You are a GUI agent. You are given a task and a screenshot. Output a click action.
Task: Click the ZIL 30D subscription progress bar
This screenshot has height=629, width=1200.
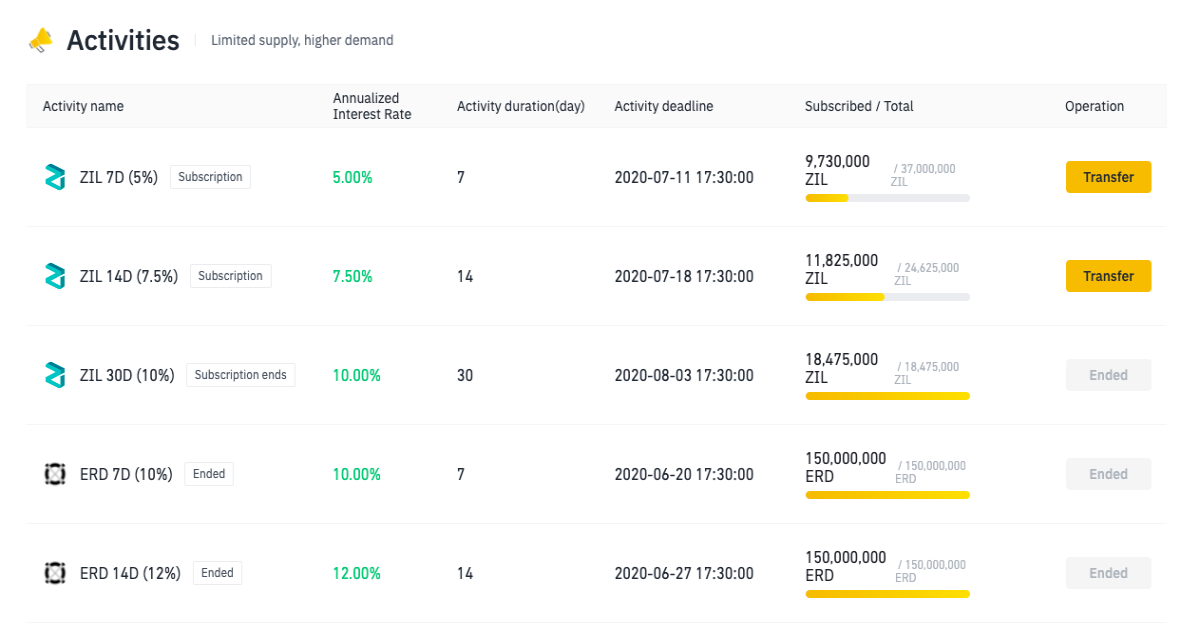click(887, 396)
